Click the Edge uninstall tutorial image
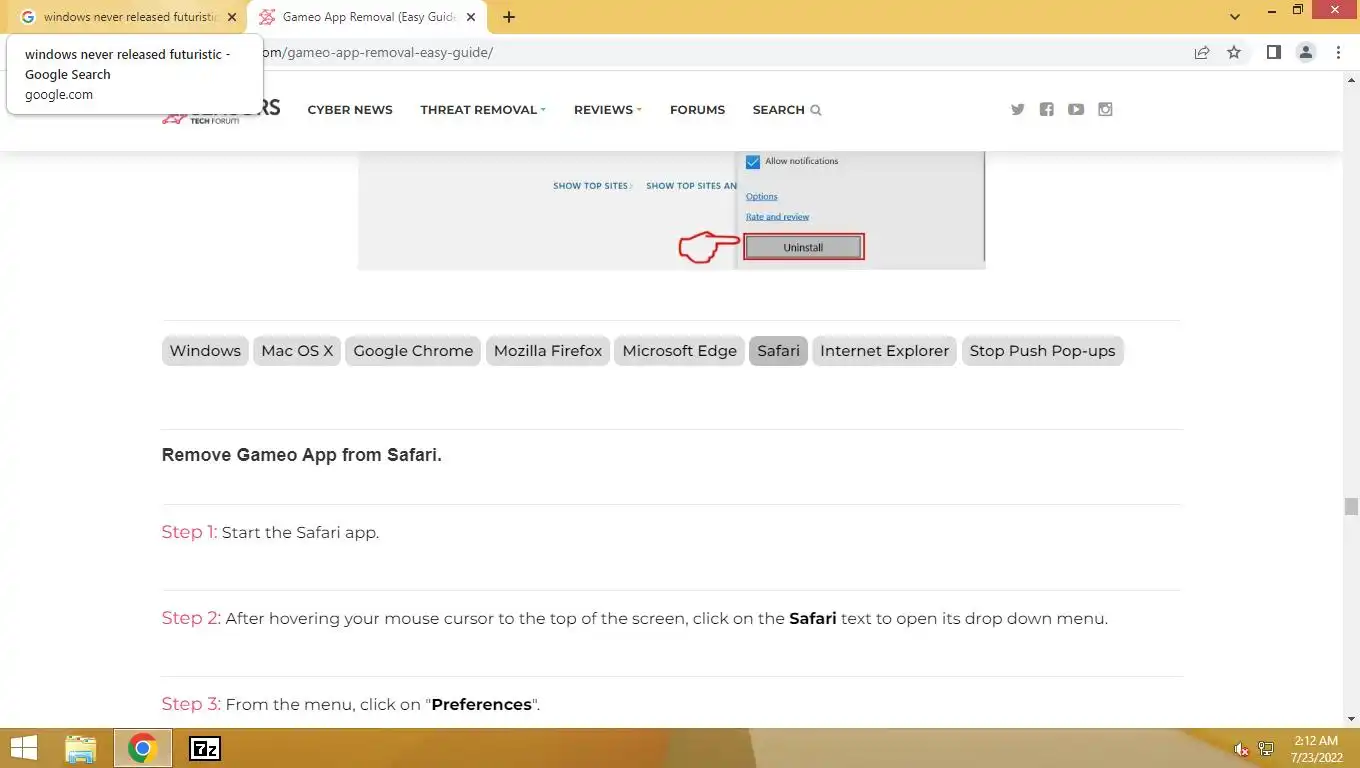Viewport: 1360px width, 768px height. point(671,210)
